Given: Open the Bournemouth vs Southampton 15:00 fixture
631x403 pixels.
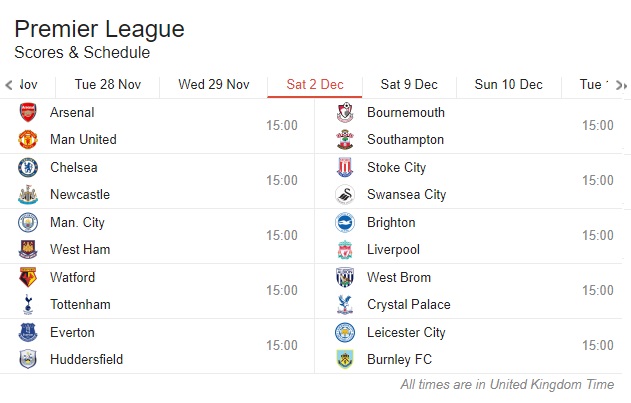Looking at the screenshot, I should click(469, 126).
